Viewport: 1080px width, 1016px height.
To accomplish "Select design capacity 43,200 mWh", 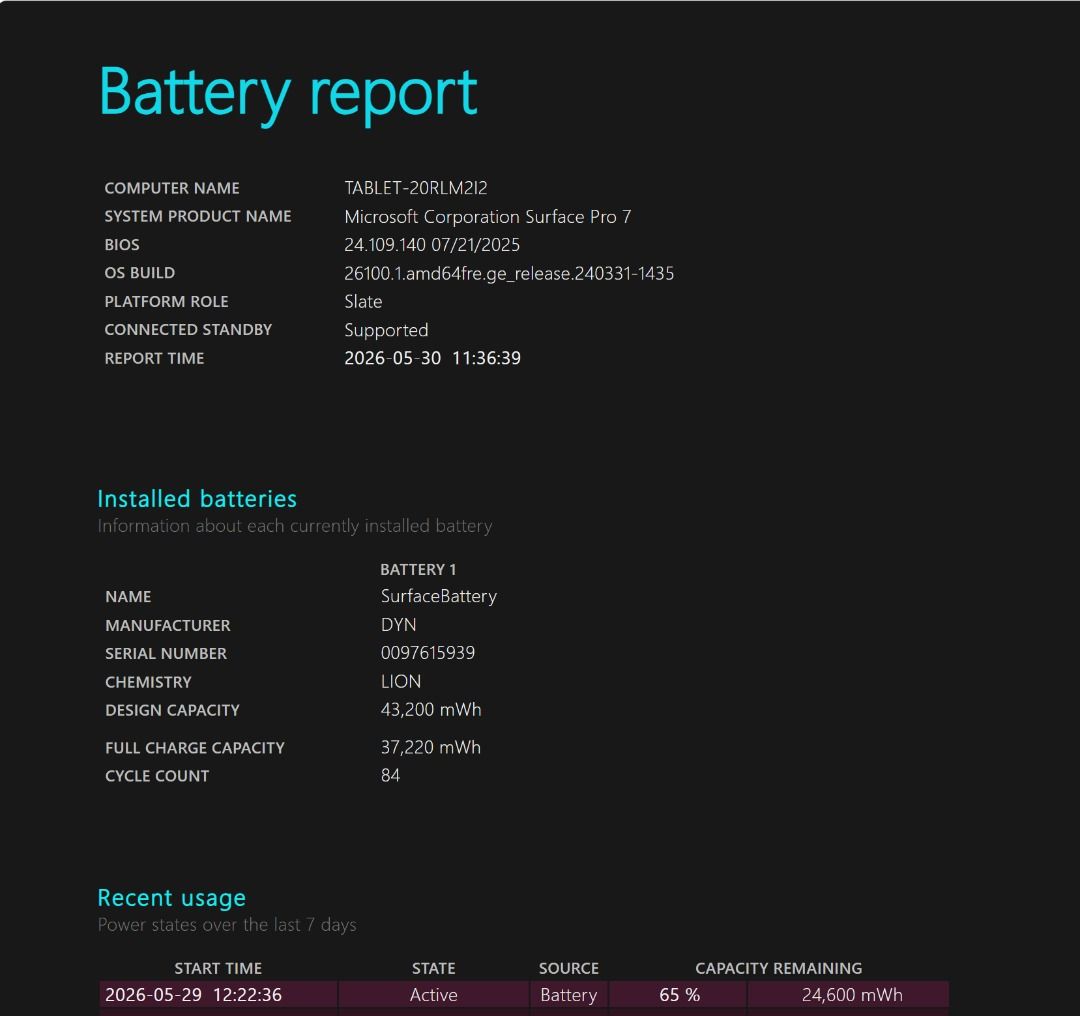I will [431, 710].
